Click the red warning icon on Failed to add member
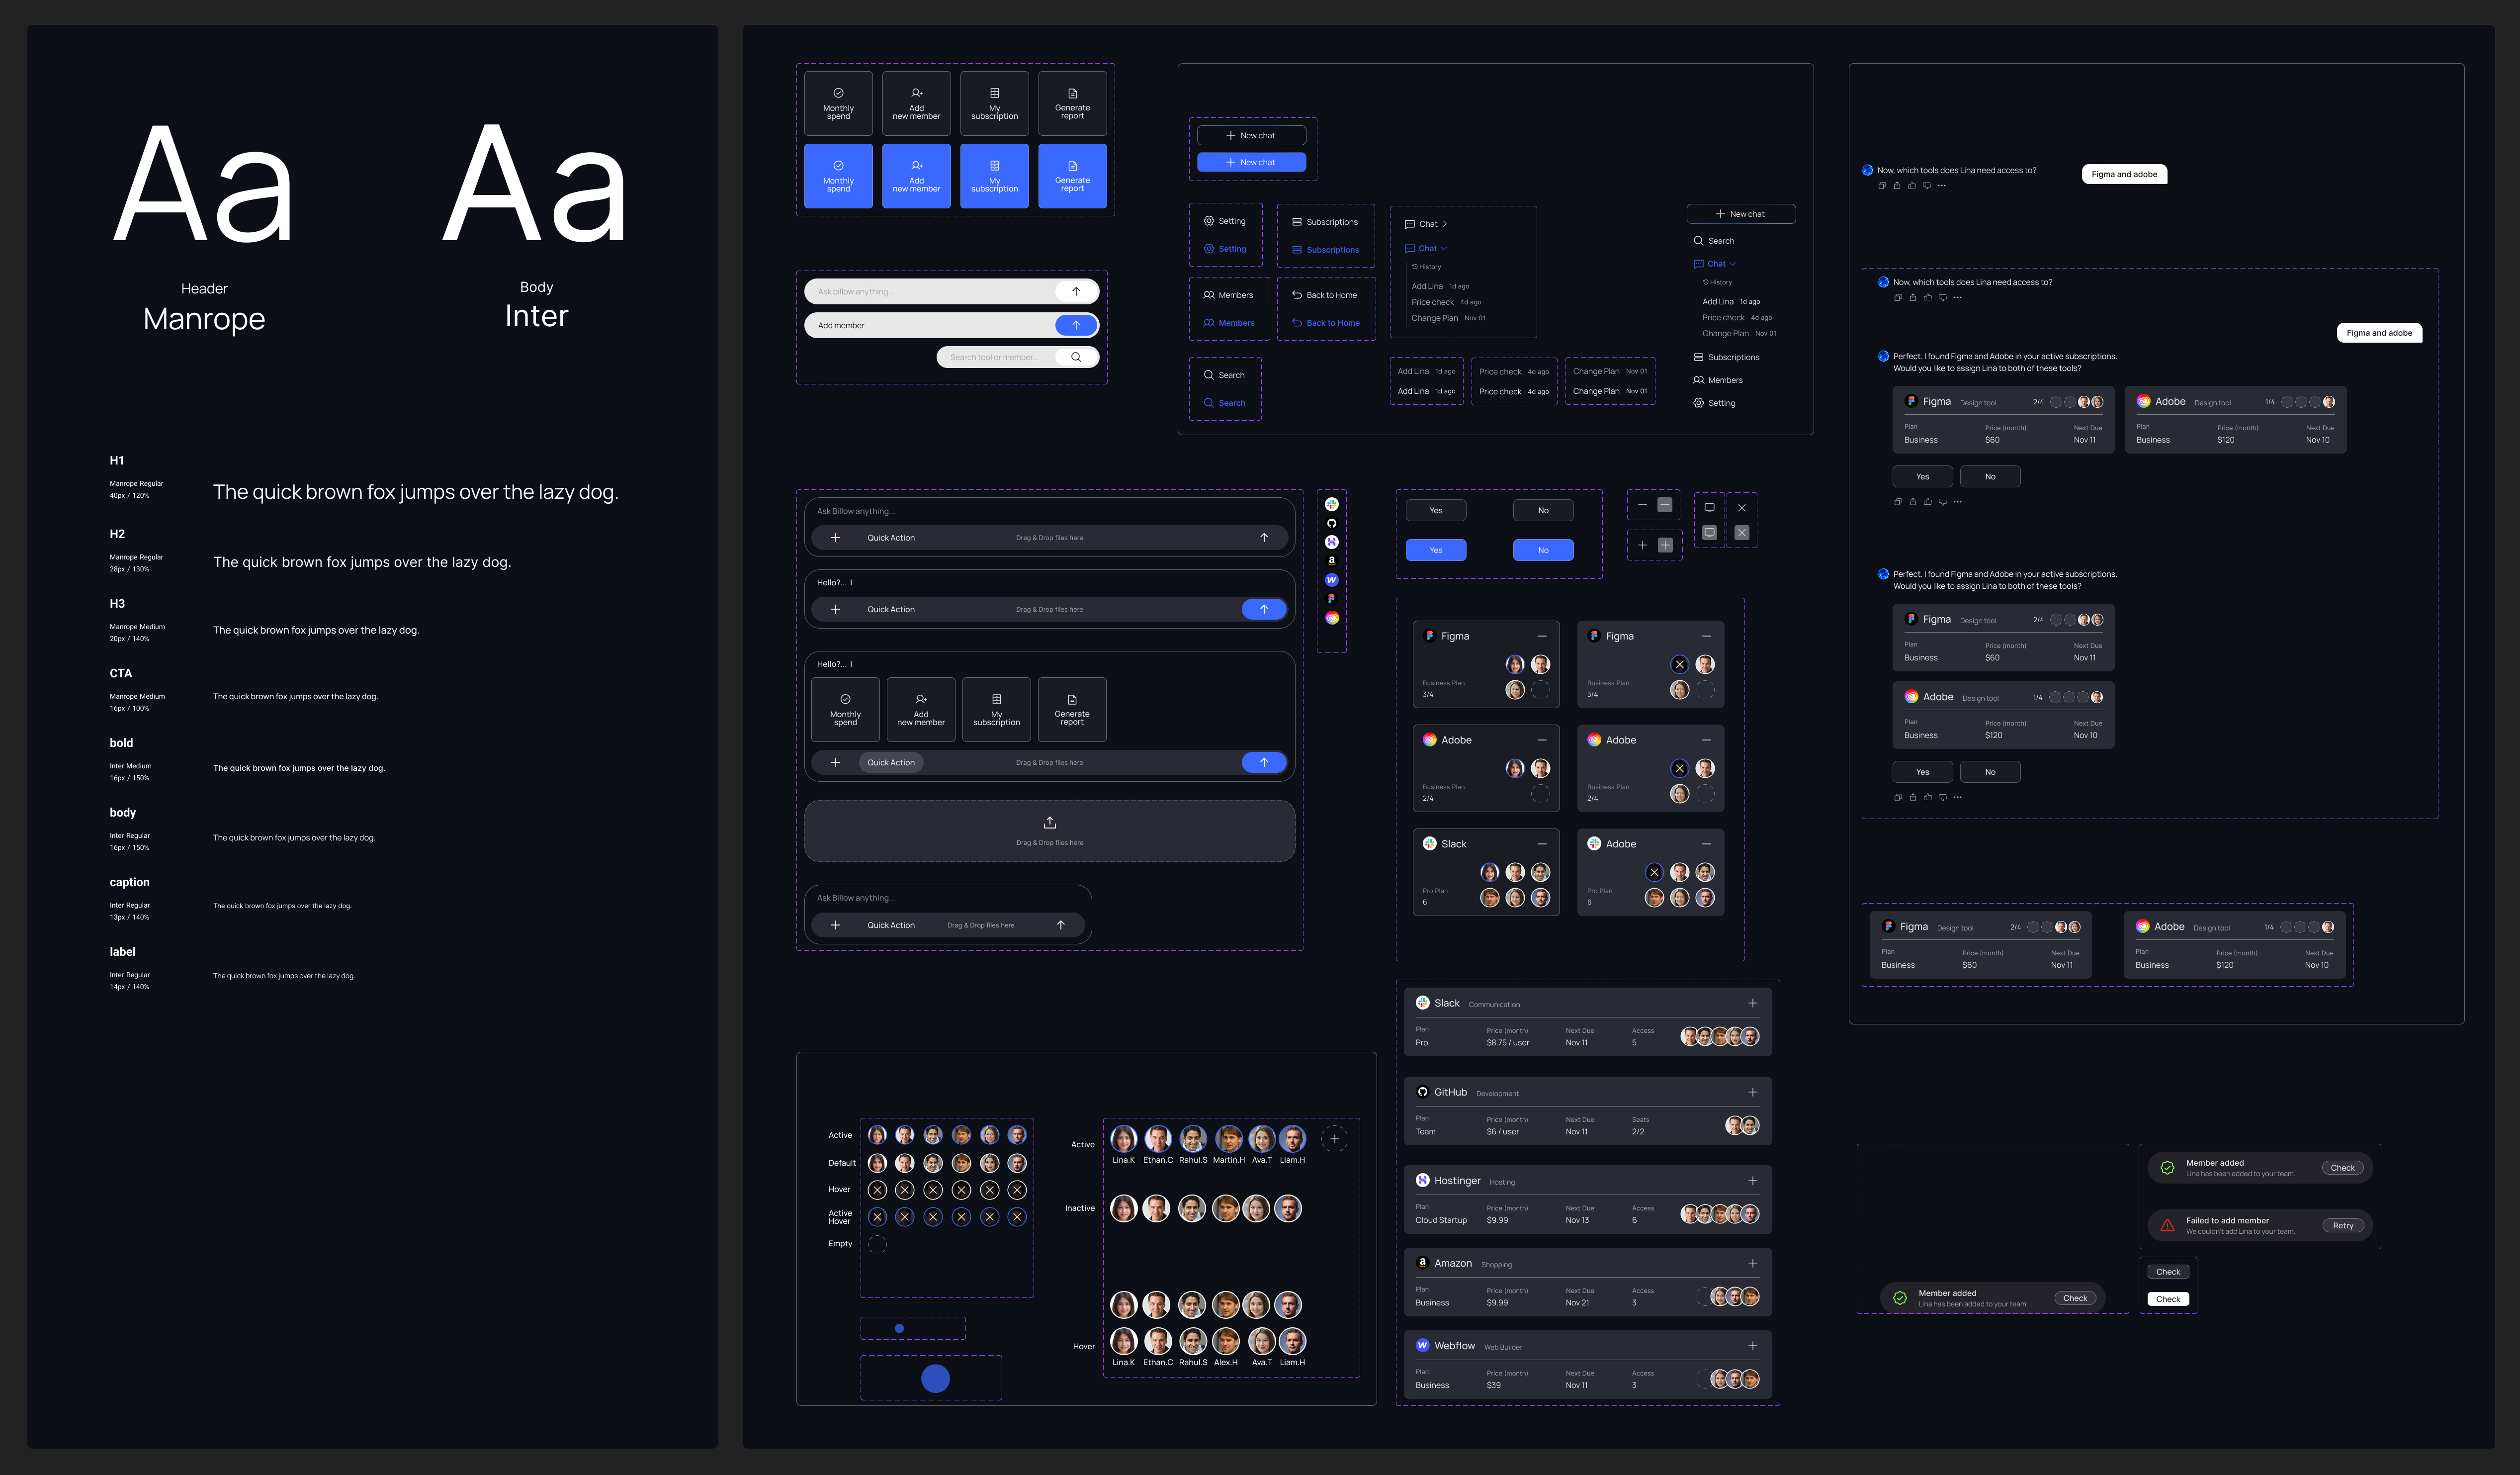Image resolution: width=2520 pixels, height=1475 pixels. [x=2167, y=1225]
